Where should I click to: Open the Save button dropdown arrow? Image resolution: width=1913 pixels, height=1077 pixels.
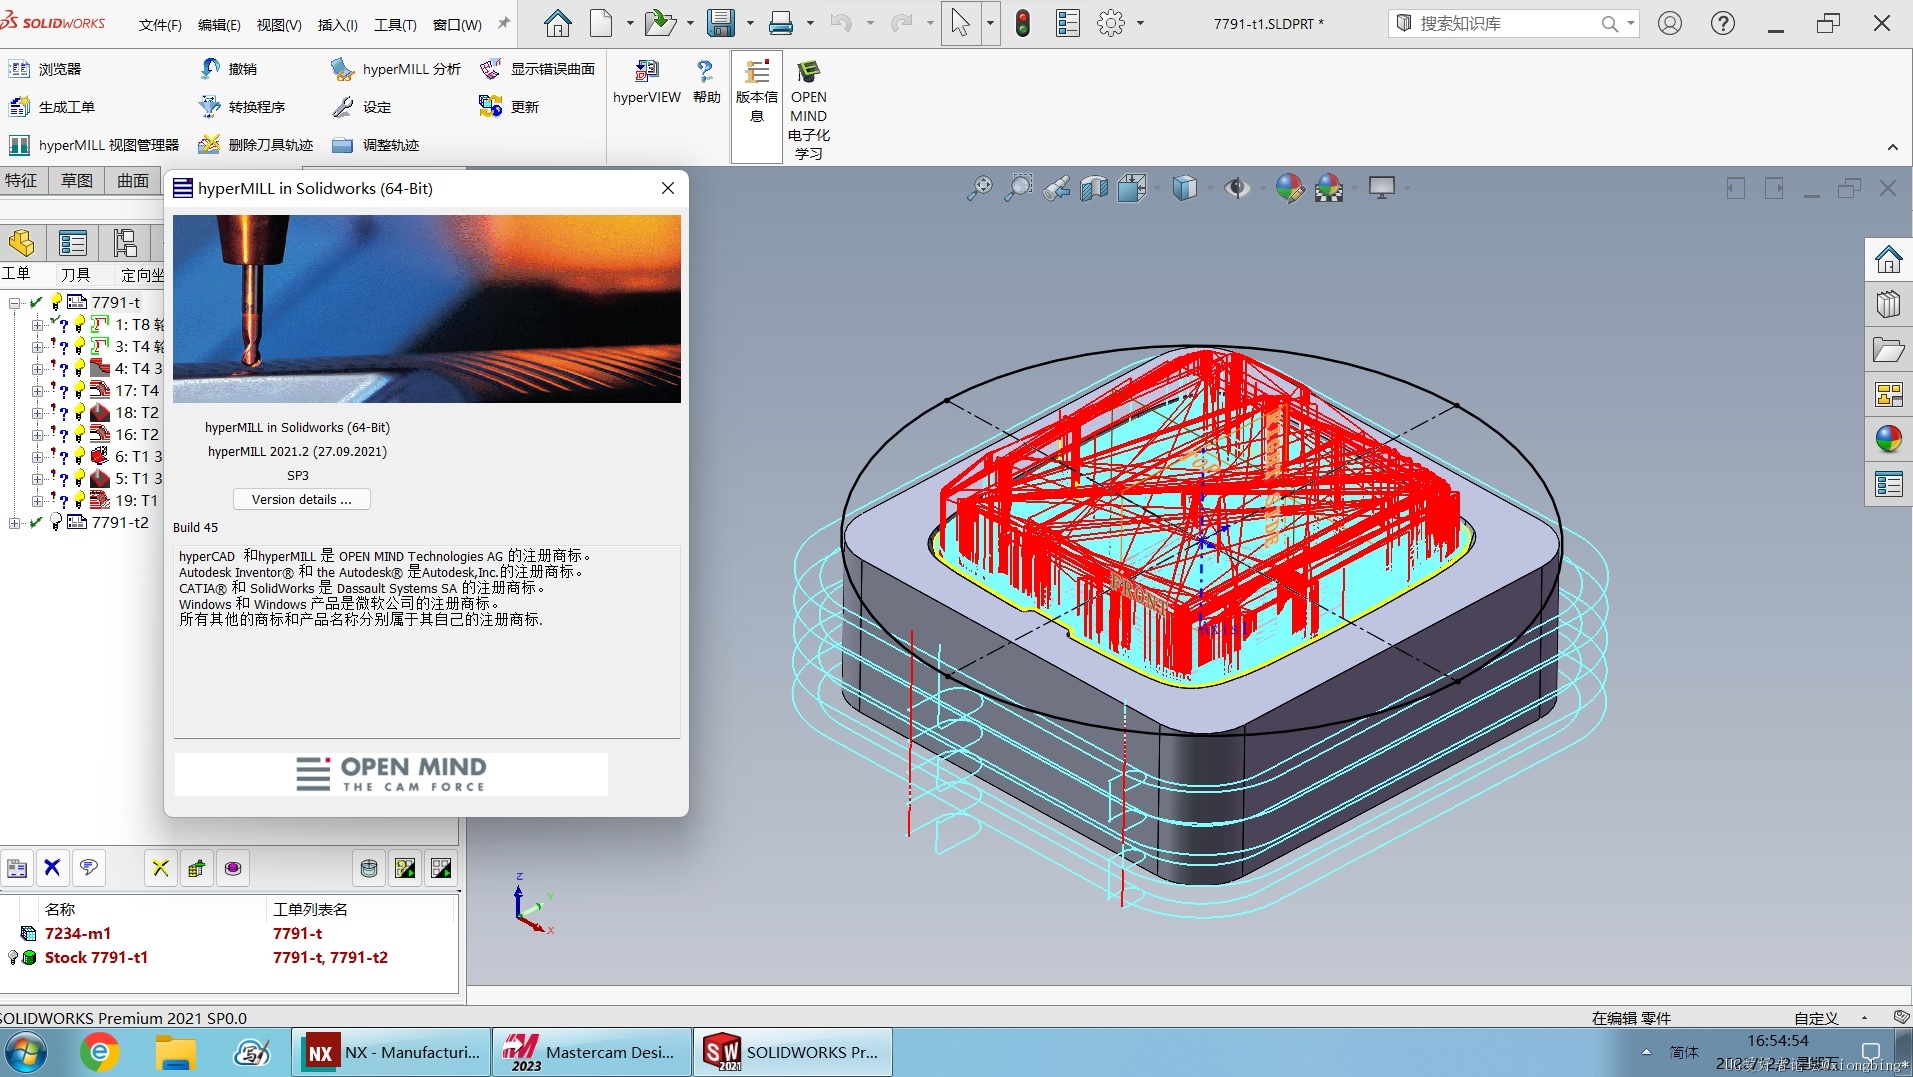[x=749, y=23]
